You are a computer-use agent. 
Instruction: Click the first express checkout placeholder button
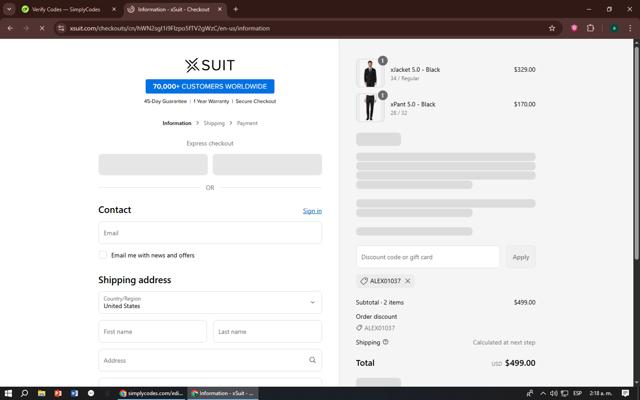pyautogui.click(x=153, y=164)
